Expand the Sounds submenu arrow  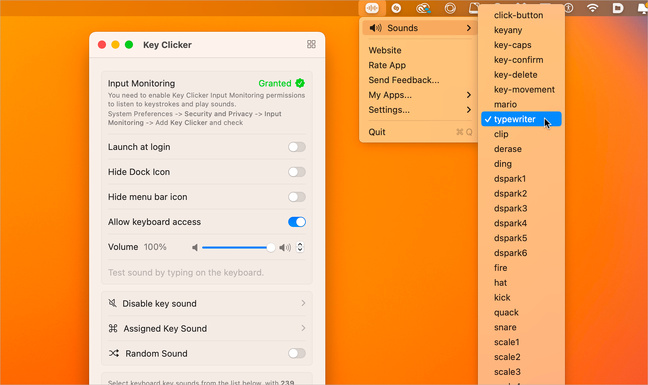tap(469, 28)
